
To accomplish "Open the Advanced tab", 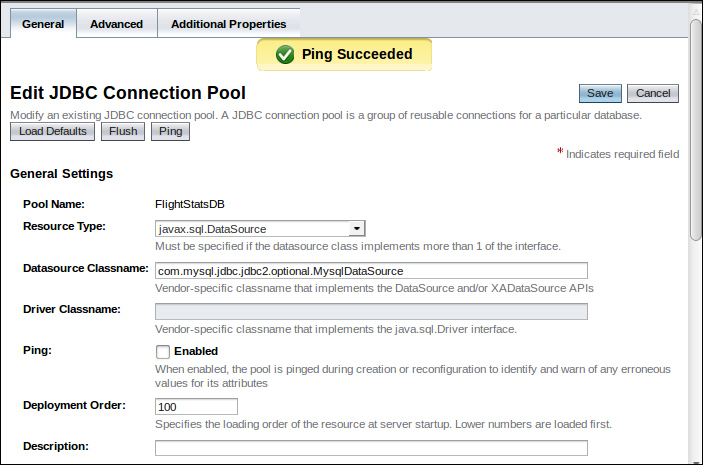I will (x=117, y=24).
